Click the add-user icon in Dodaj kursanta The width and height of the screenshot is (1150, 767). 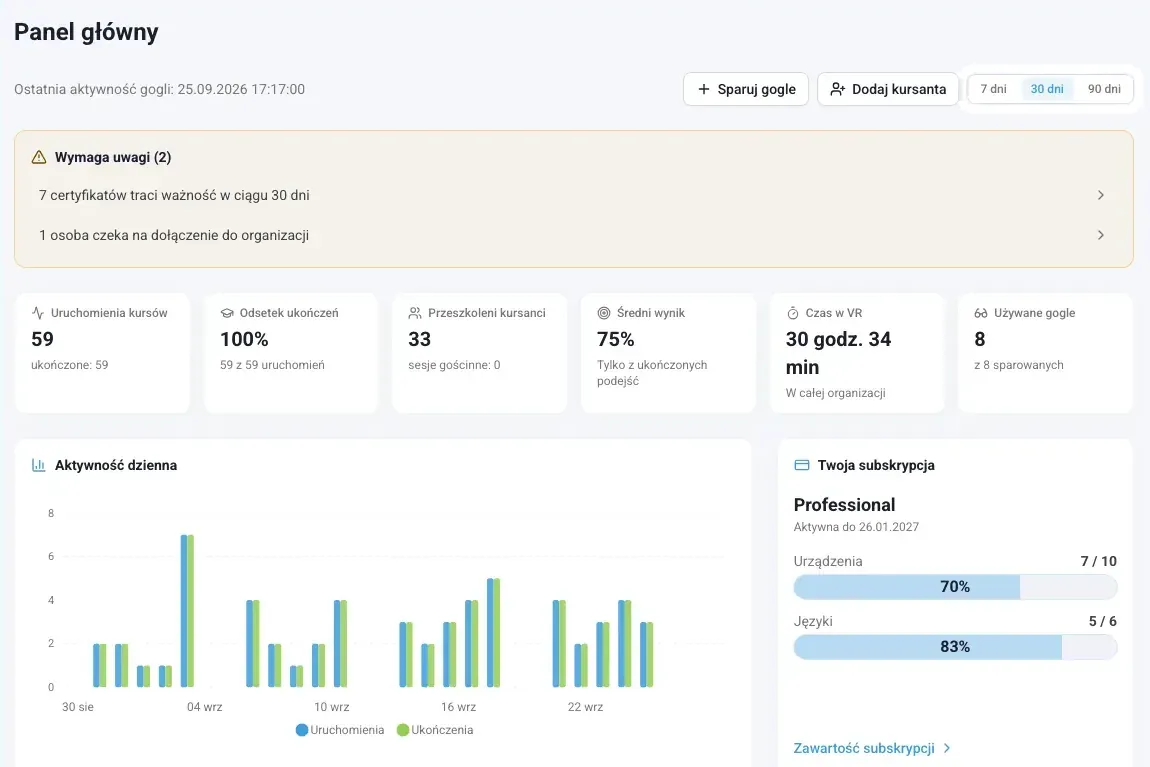[838, 89]
